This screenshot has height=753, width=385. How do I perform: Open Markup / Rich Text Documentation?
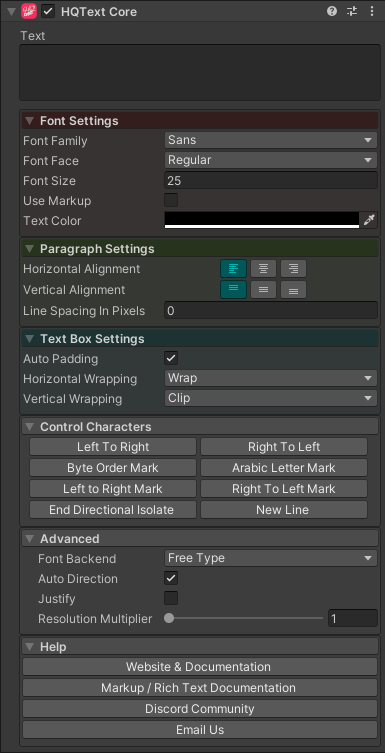pos(200,688)
